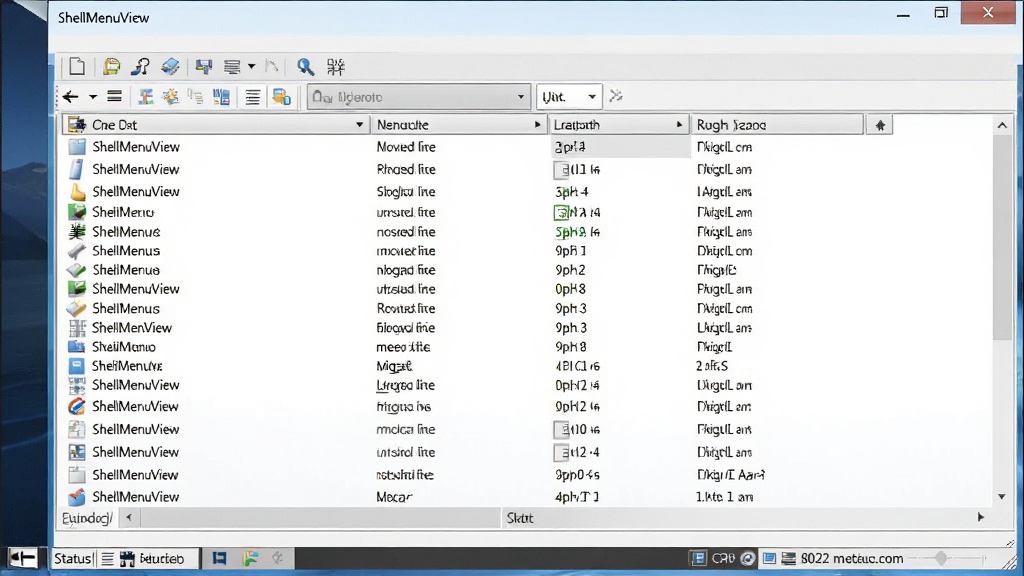Click the faded tree structure toolbar icon
1024x576 pixels.
click(195, 97)
